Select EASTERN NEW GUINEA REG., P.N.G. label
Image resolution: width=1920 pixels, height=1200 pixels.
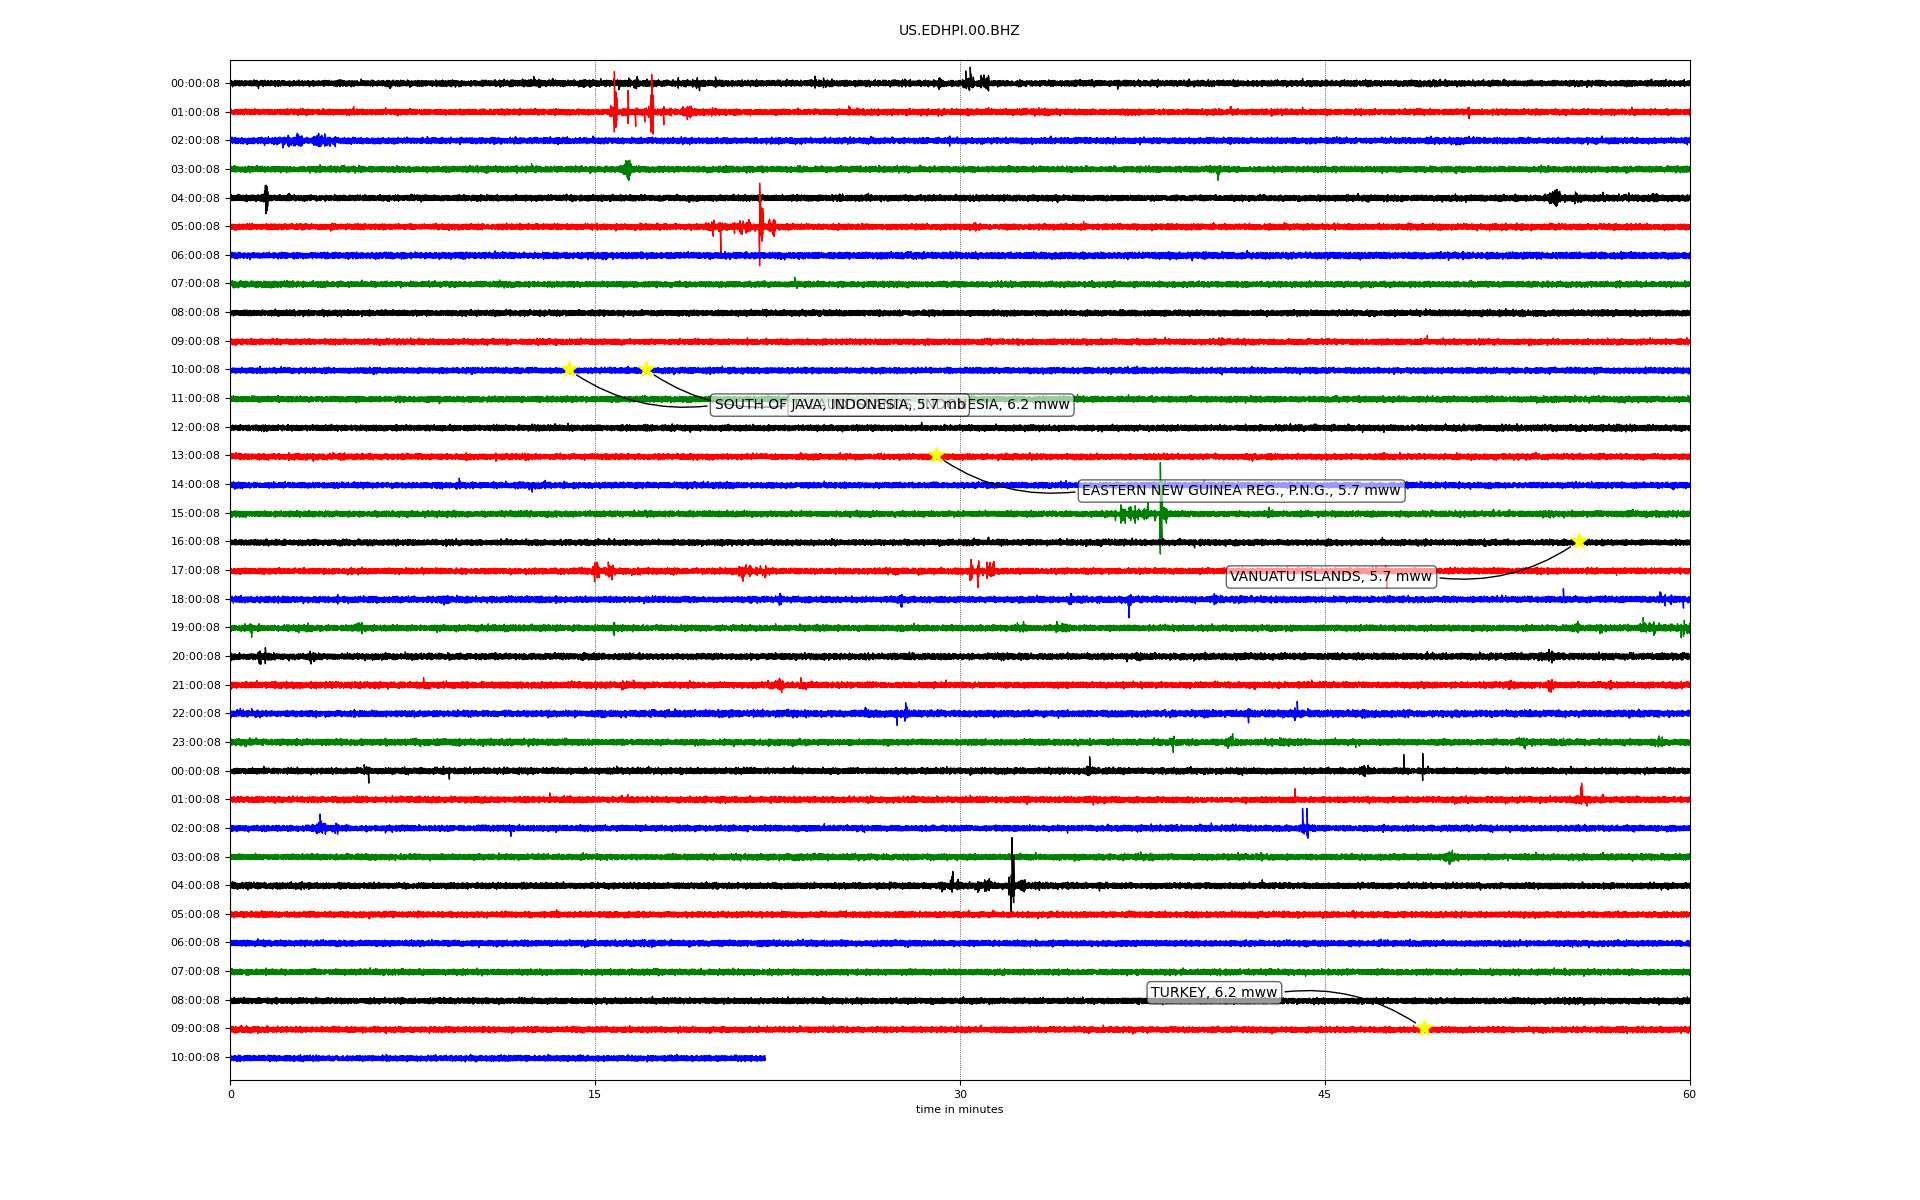click(x=1241, y=490)
